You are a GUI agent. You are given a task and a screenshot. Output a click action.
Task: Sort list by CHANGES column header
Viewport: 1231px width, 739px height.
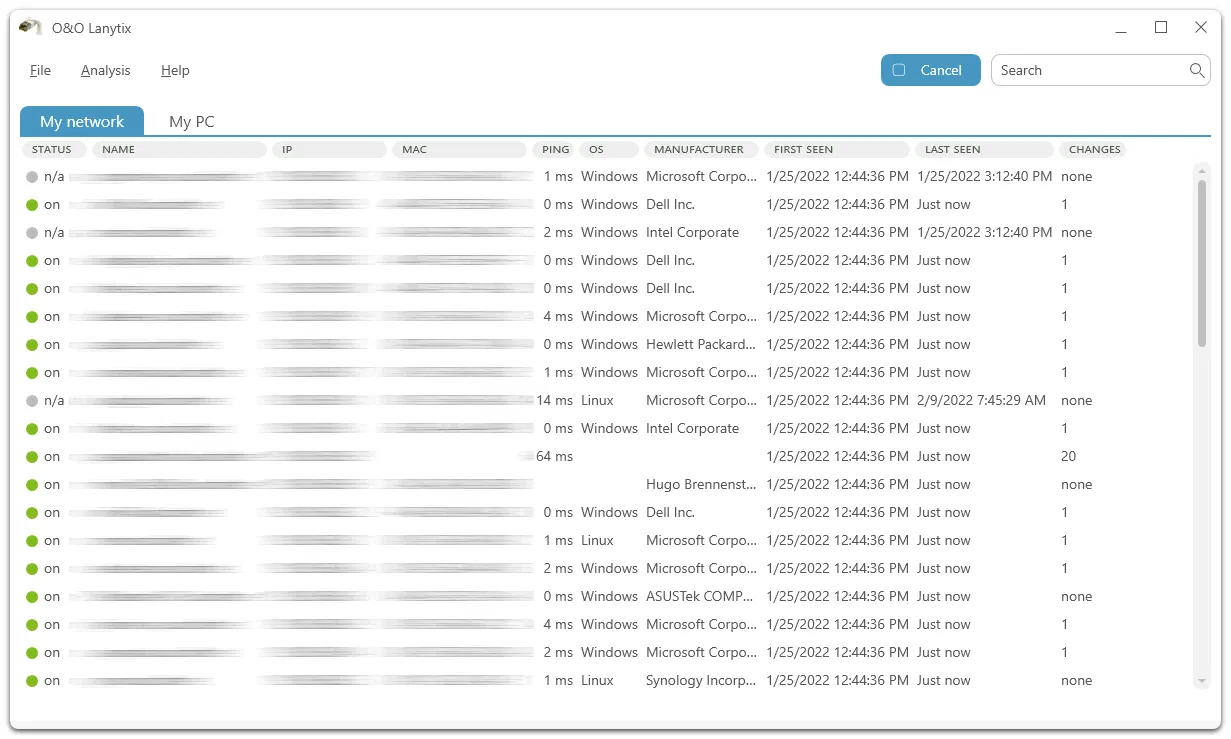[x=1094, y=150]
